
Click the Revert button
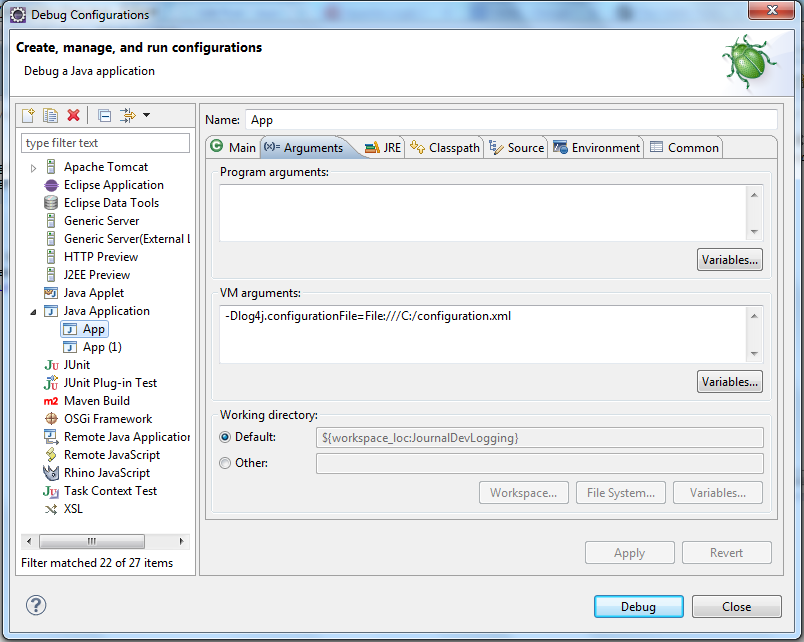click(727, 553)
